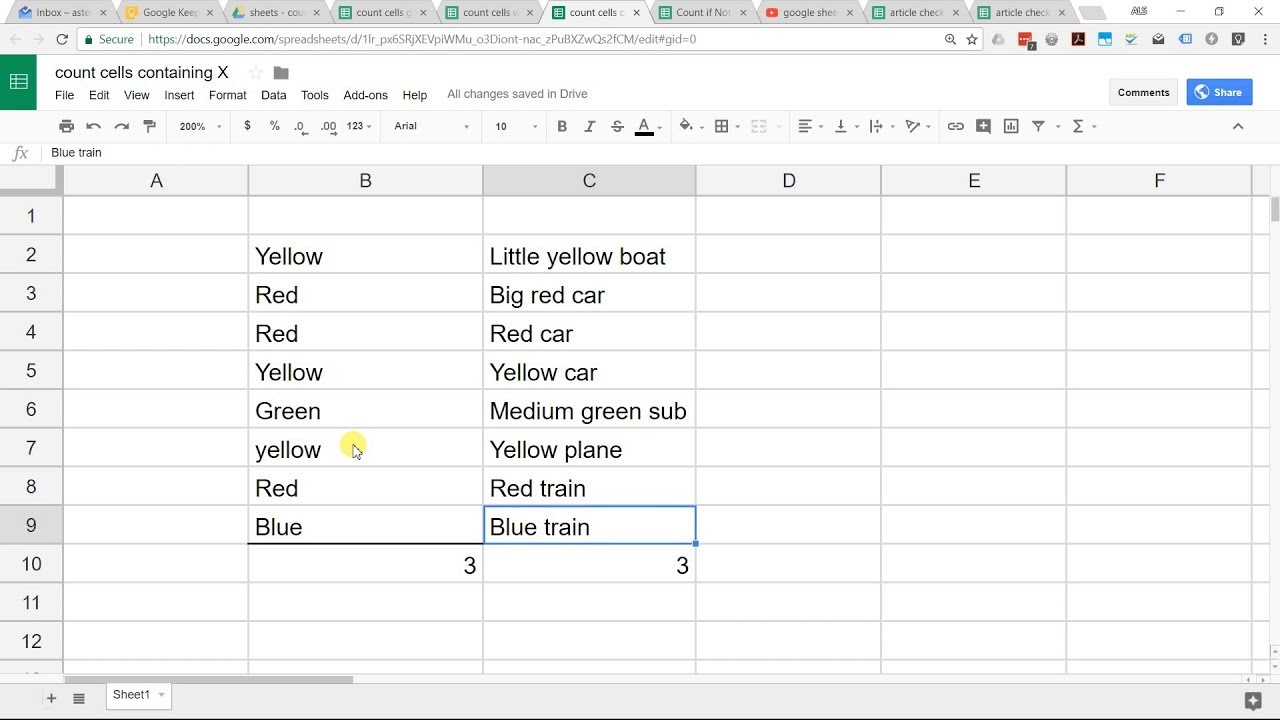
Task: Open the number format 123 dropdown
Action: [x=359, y=126]
